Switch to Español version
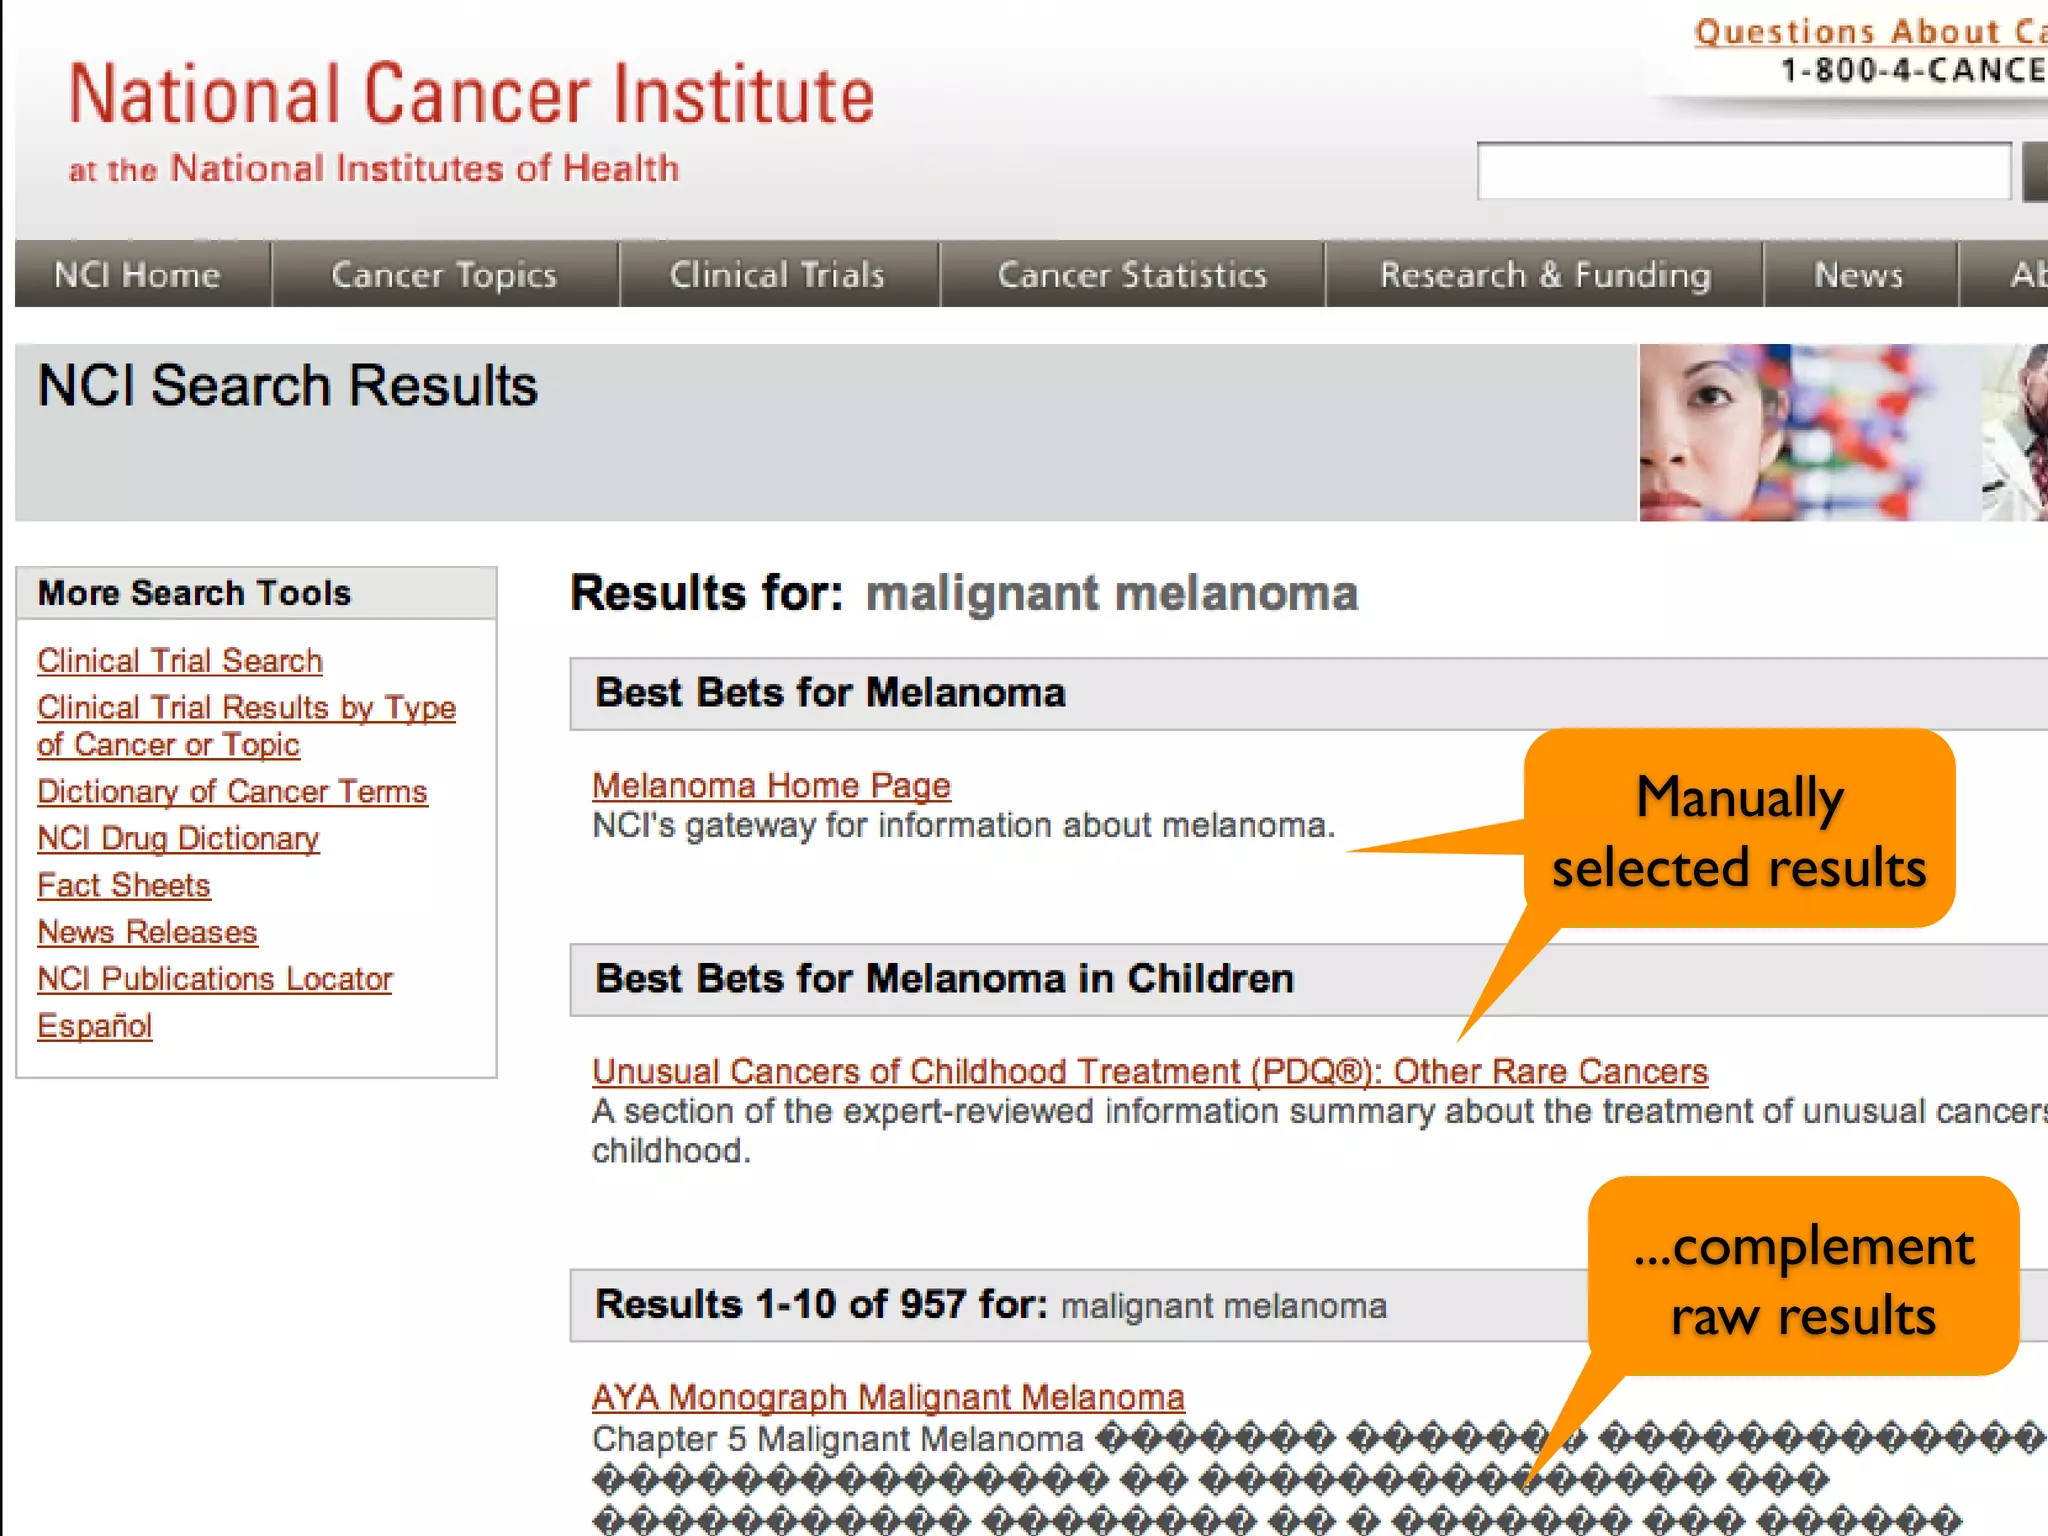The image size is (2048, 1536). [95, 1026]
